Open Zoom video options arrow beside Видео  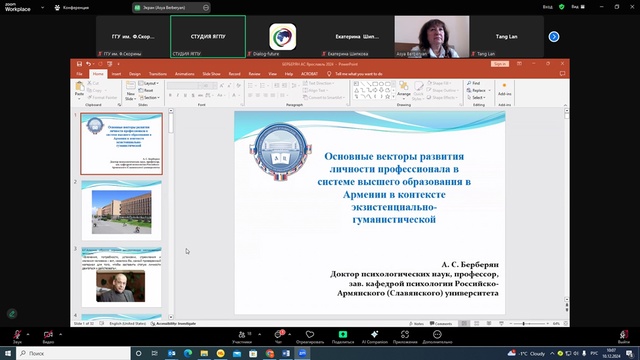pyautogui.click(x=60, y=335)
